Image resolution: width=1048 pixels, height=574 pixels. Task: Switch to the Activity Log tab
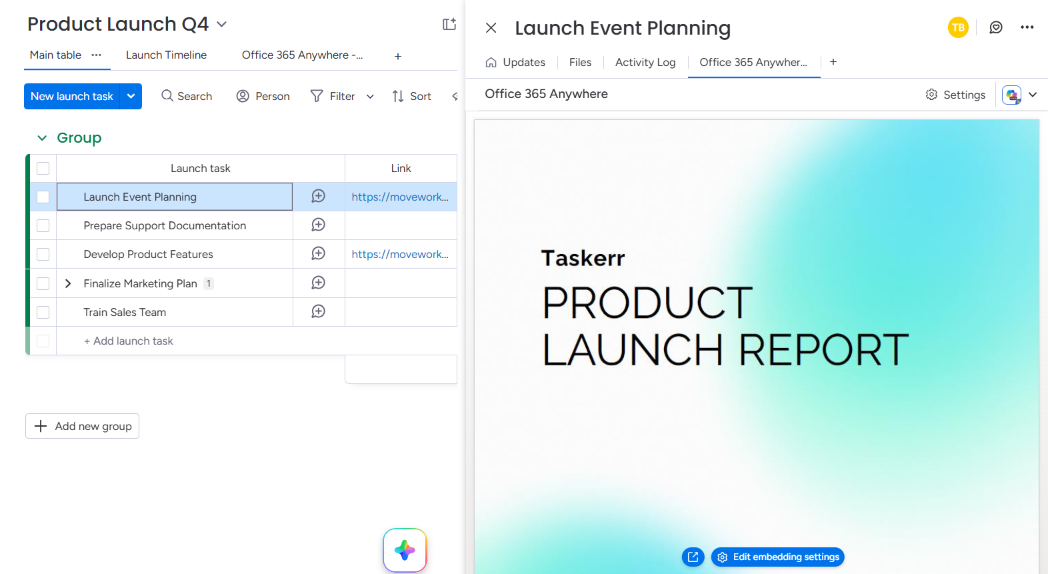[x=645, y=62]
